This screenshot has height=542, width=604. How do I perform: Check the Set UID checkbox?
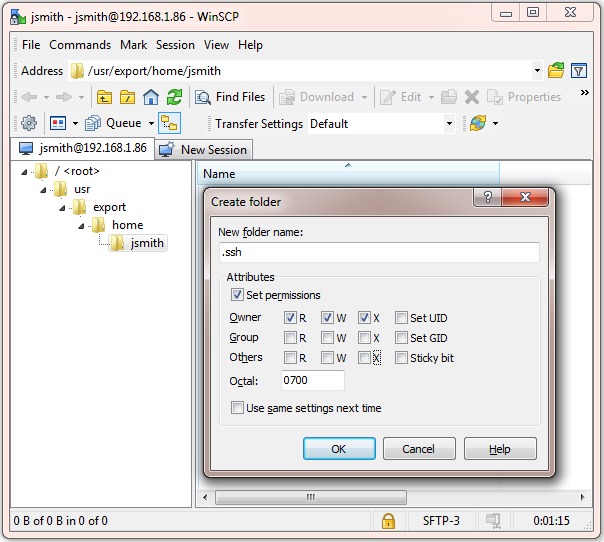coord(401,317)
